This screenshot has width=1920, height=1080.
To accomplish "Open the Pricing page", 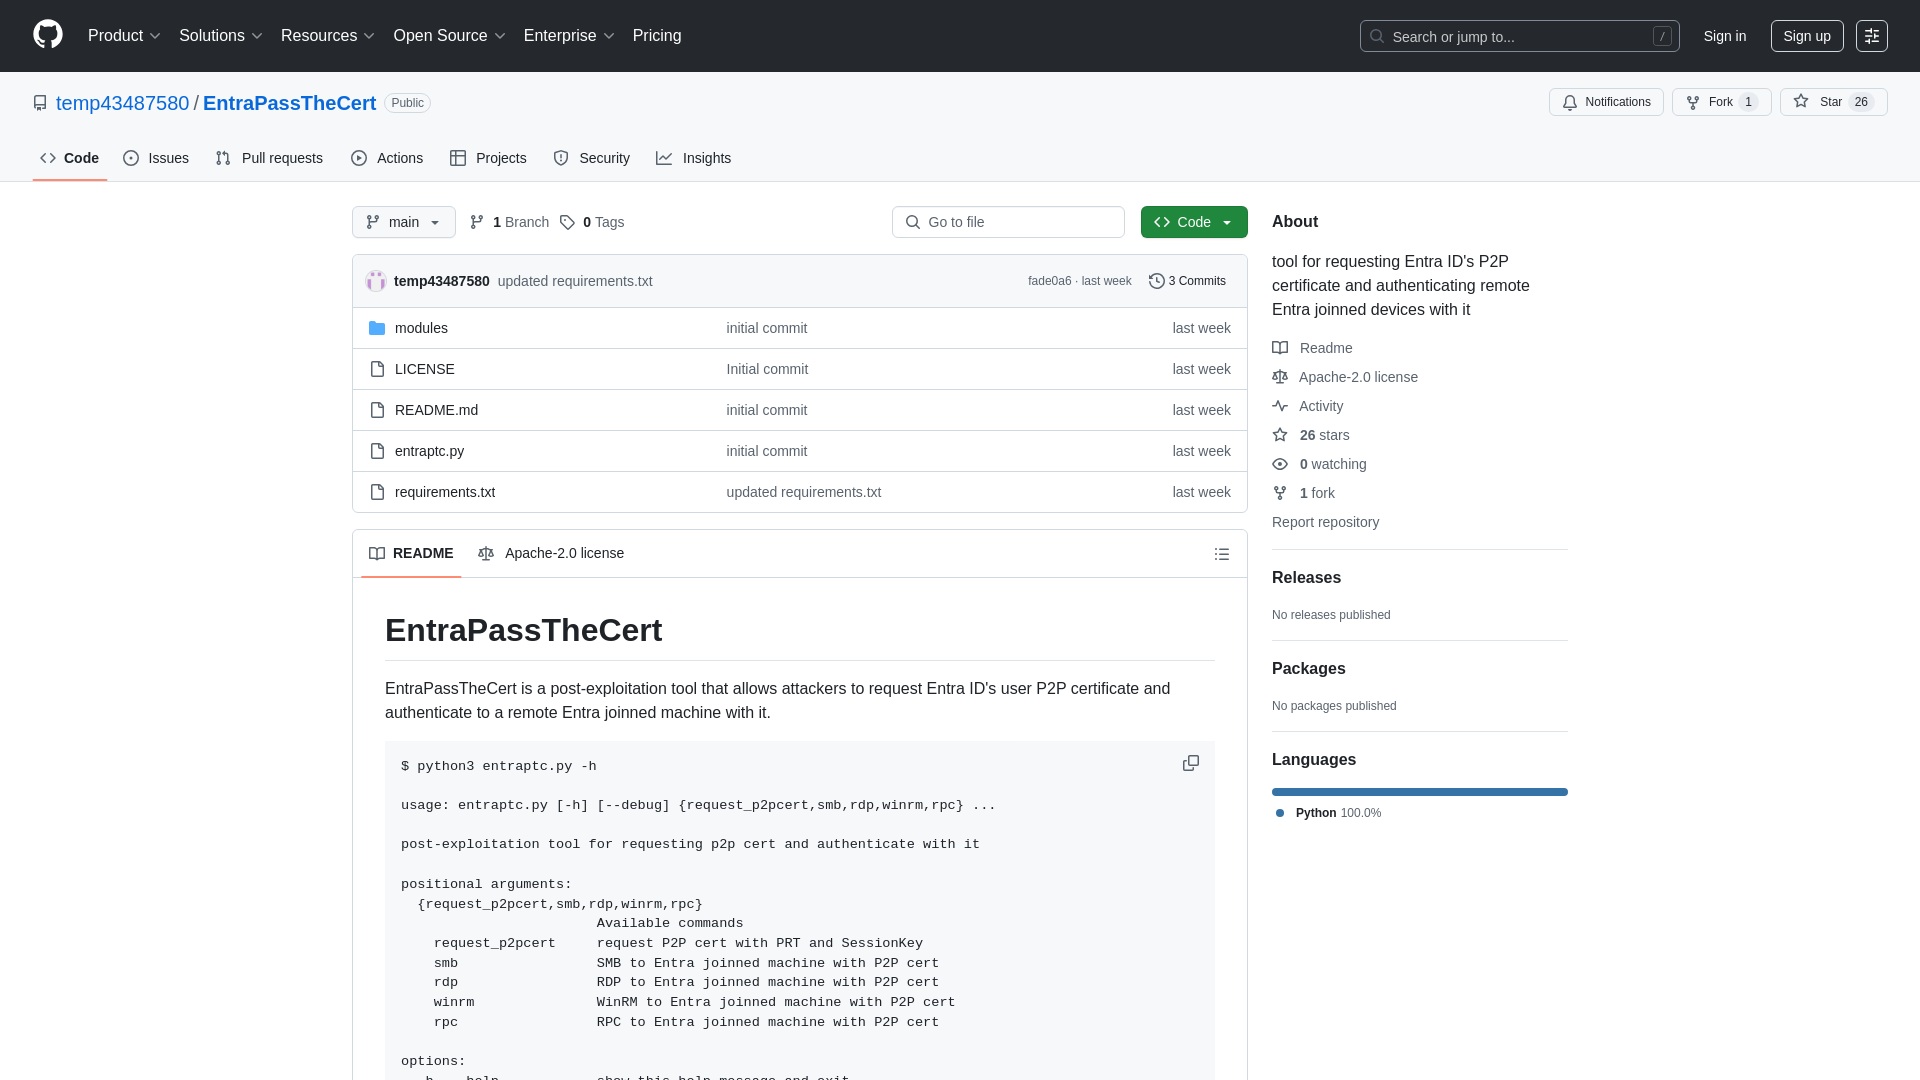I will tap(657, 36).
